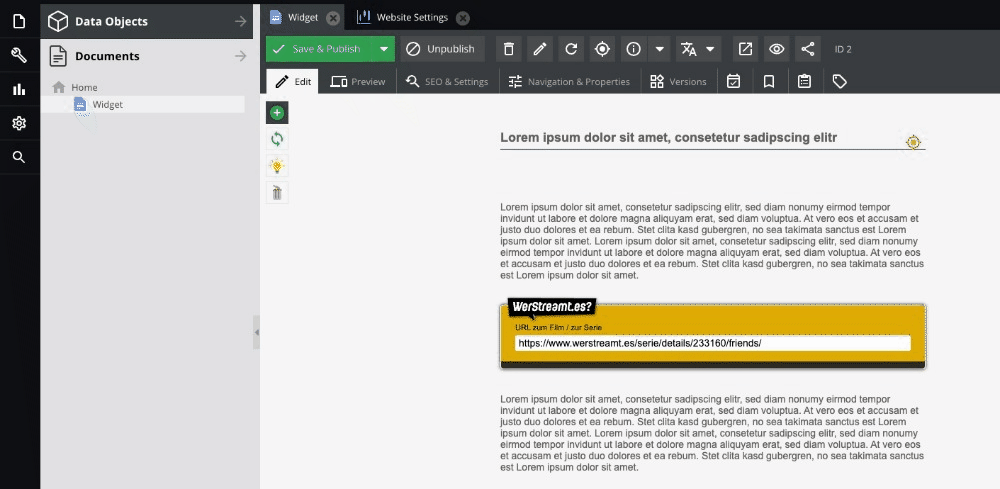The width and height of the screenshot is (1000, 489).
Task: Click the Rename pencil icon in toolbar
Action: pyautogui.click(x=540, y=49)
